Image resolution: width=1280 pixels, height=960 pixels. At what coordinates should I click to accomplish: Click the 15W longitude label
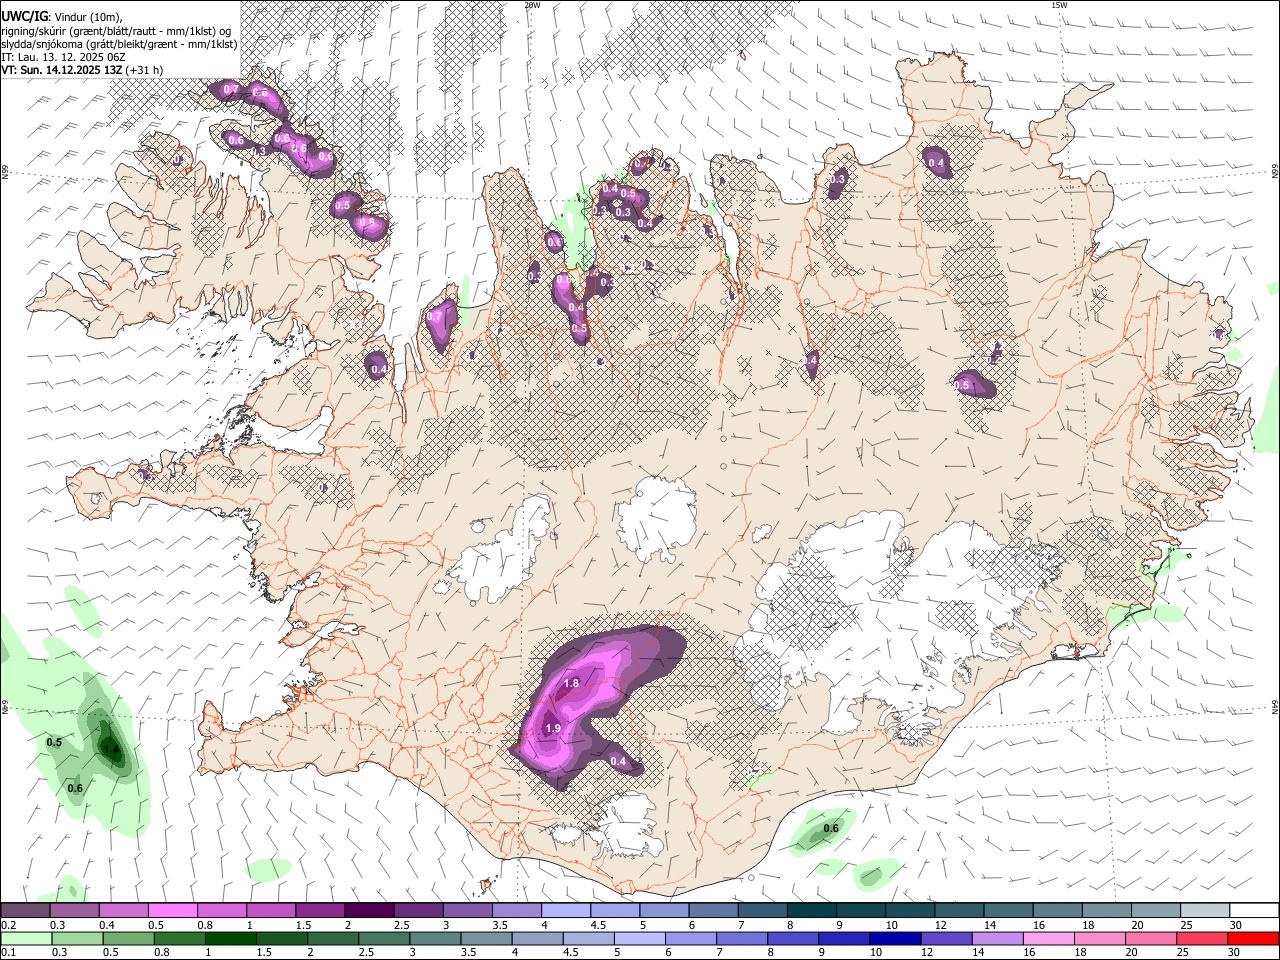pyautogui.click(x=1060, y=5)
